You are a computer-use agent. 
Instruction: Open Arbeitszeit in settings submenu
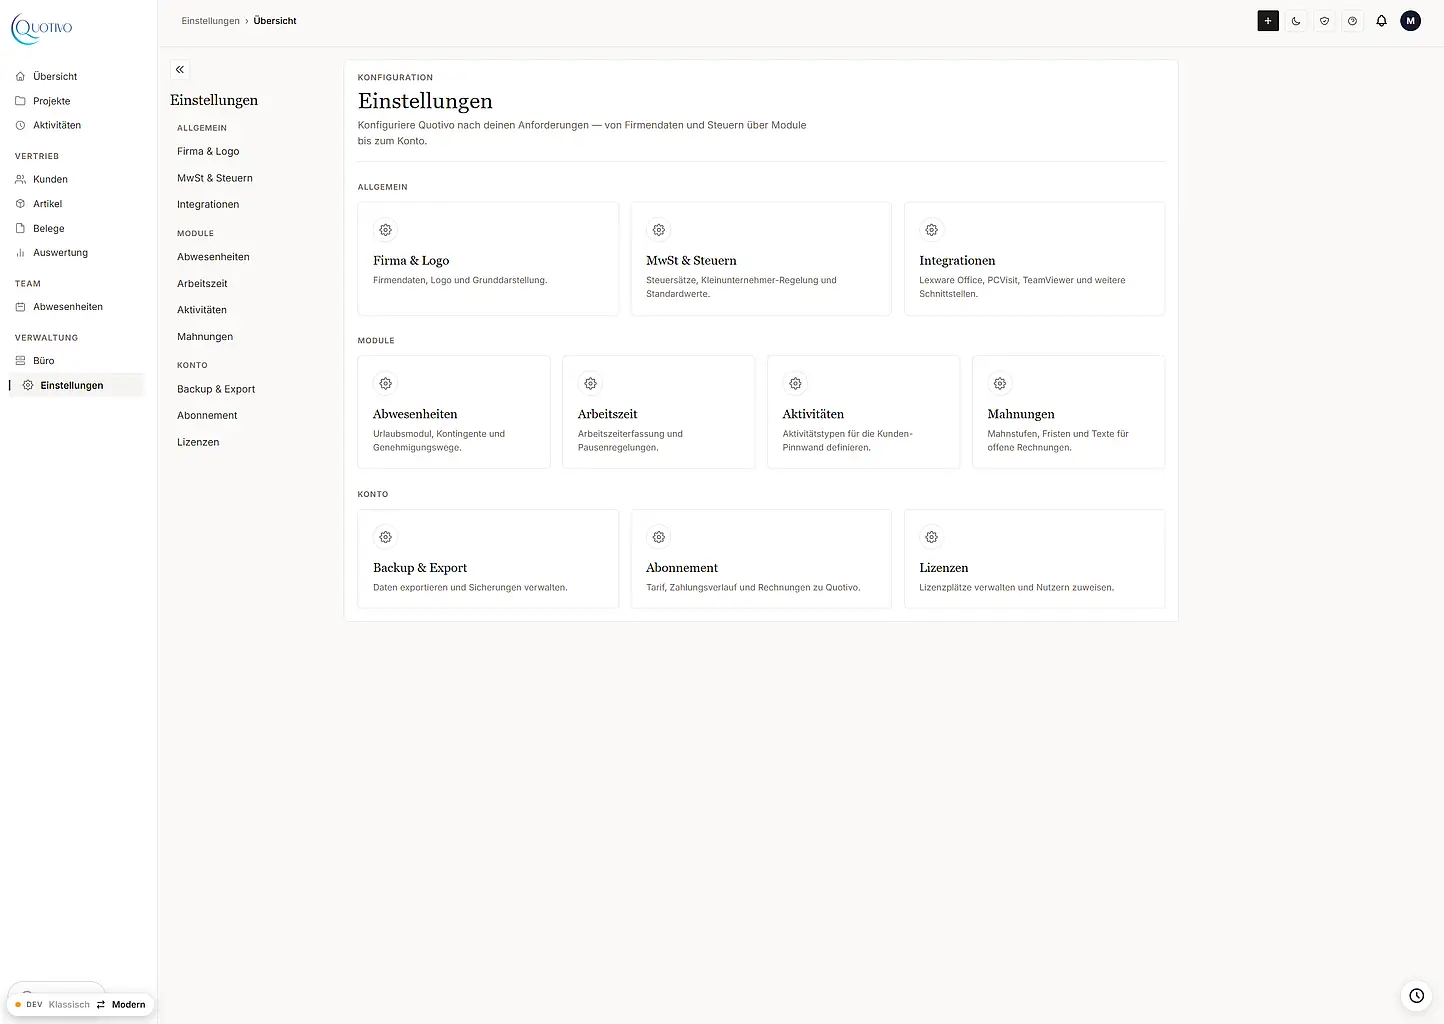(202, 284)
